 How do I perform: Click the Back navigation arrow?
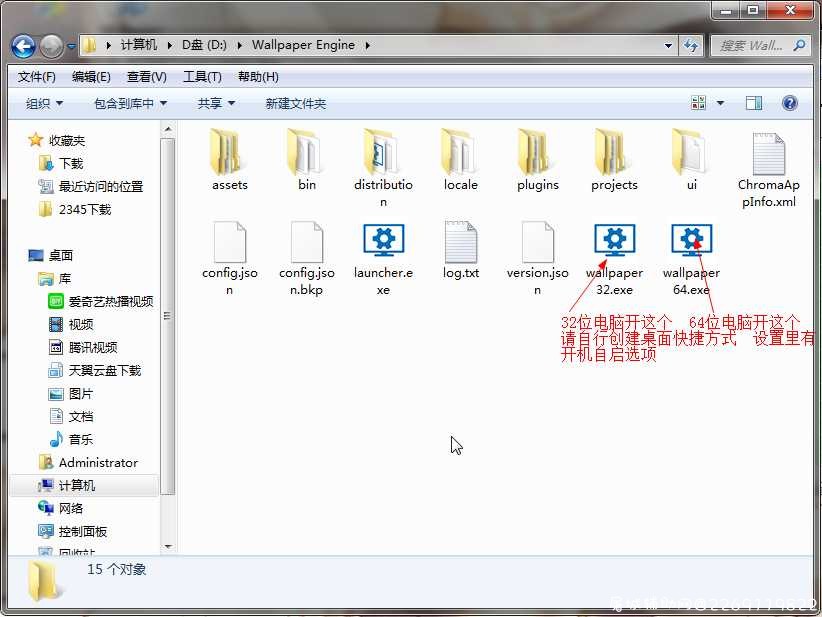tap(24, 46)
